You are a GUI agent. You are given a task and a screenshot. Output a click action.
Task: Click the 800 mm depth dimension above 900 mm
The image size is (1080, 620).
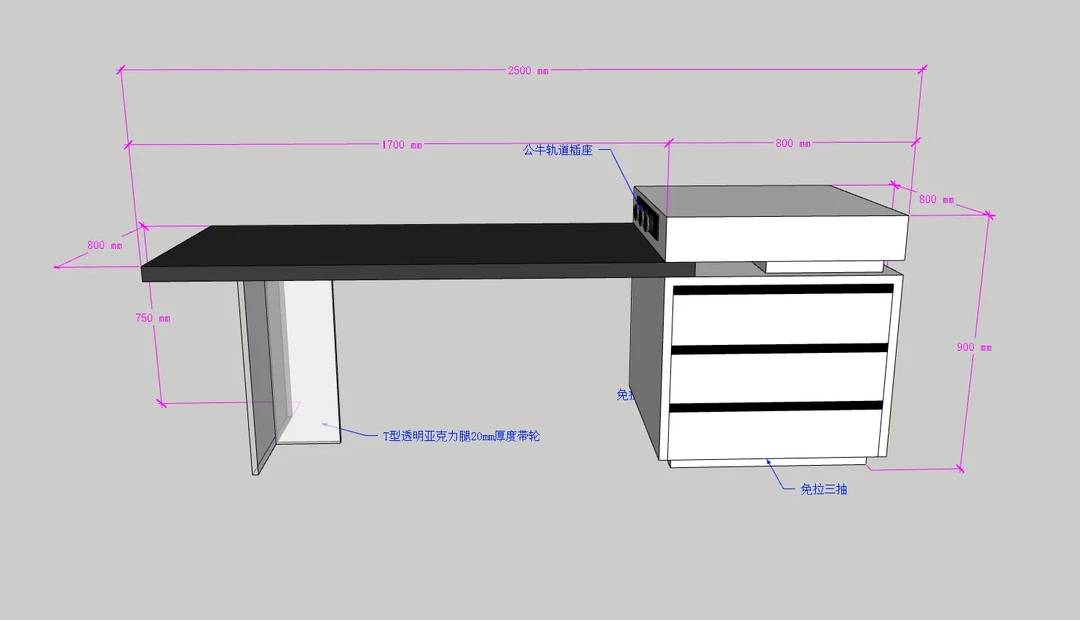935,200
